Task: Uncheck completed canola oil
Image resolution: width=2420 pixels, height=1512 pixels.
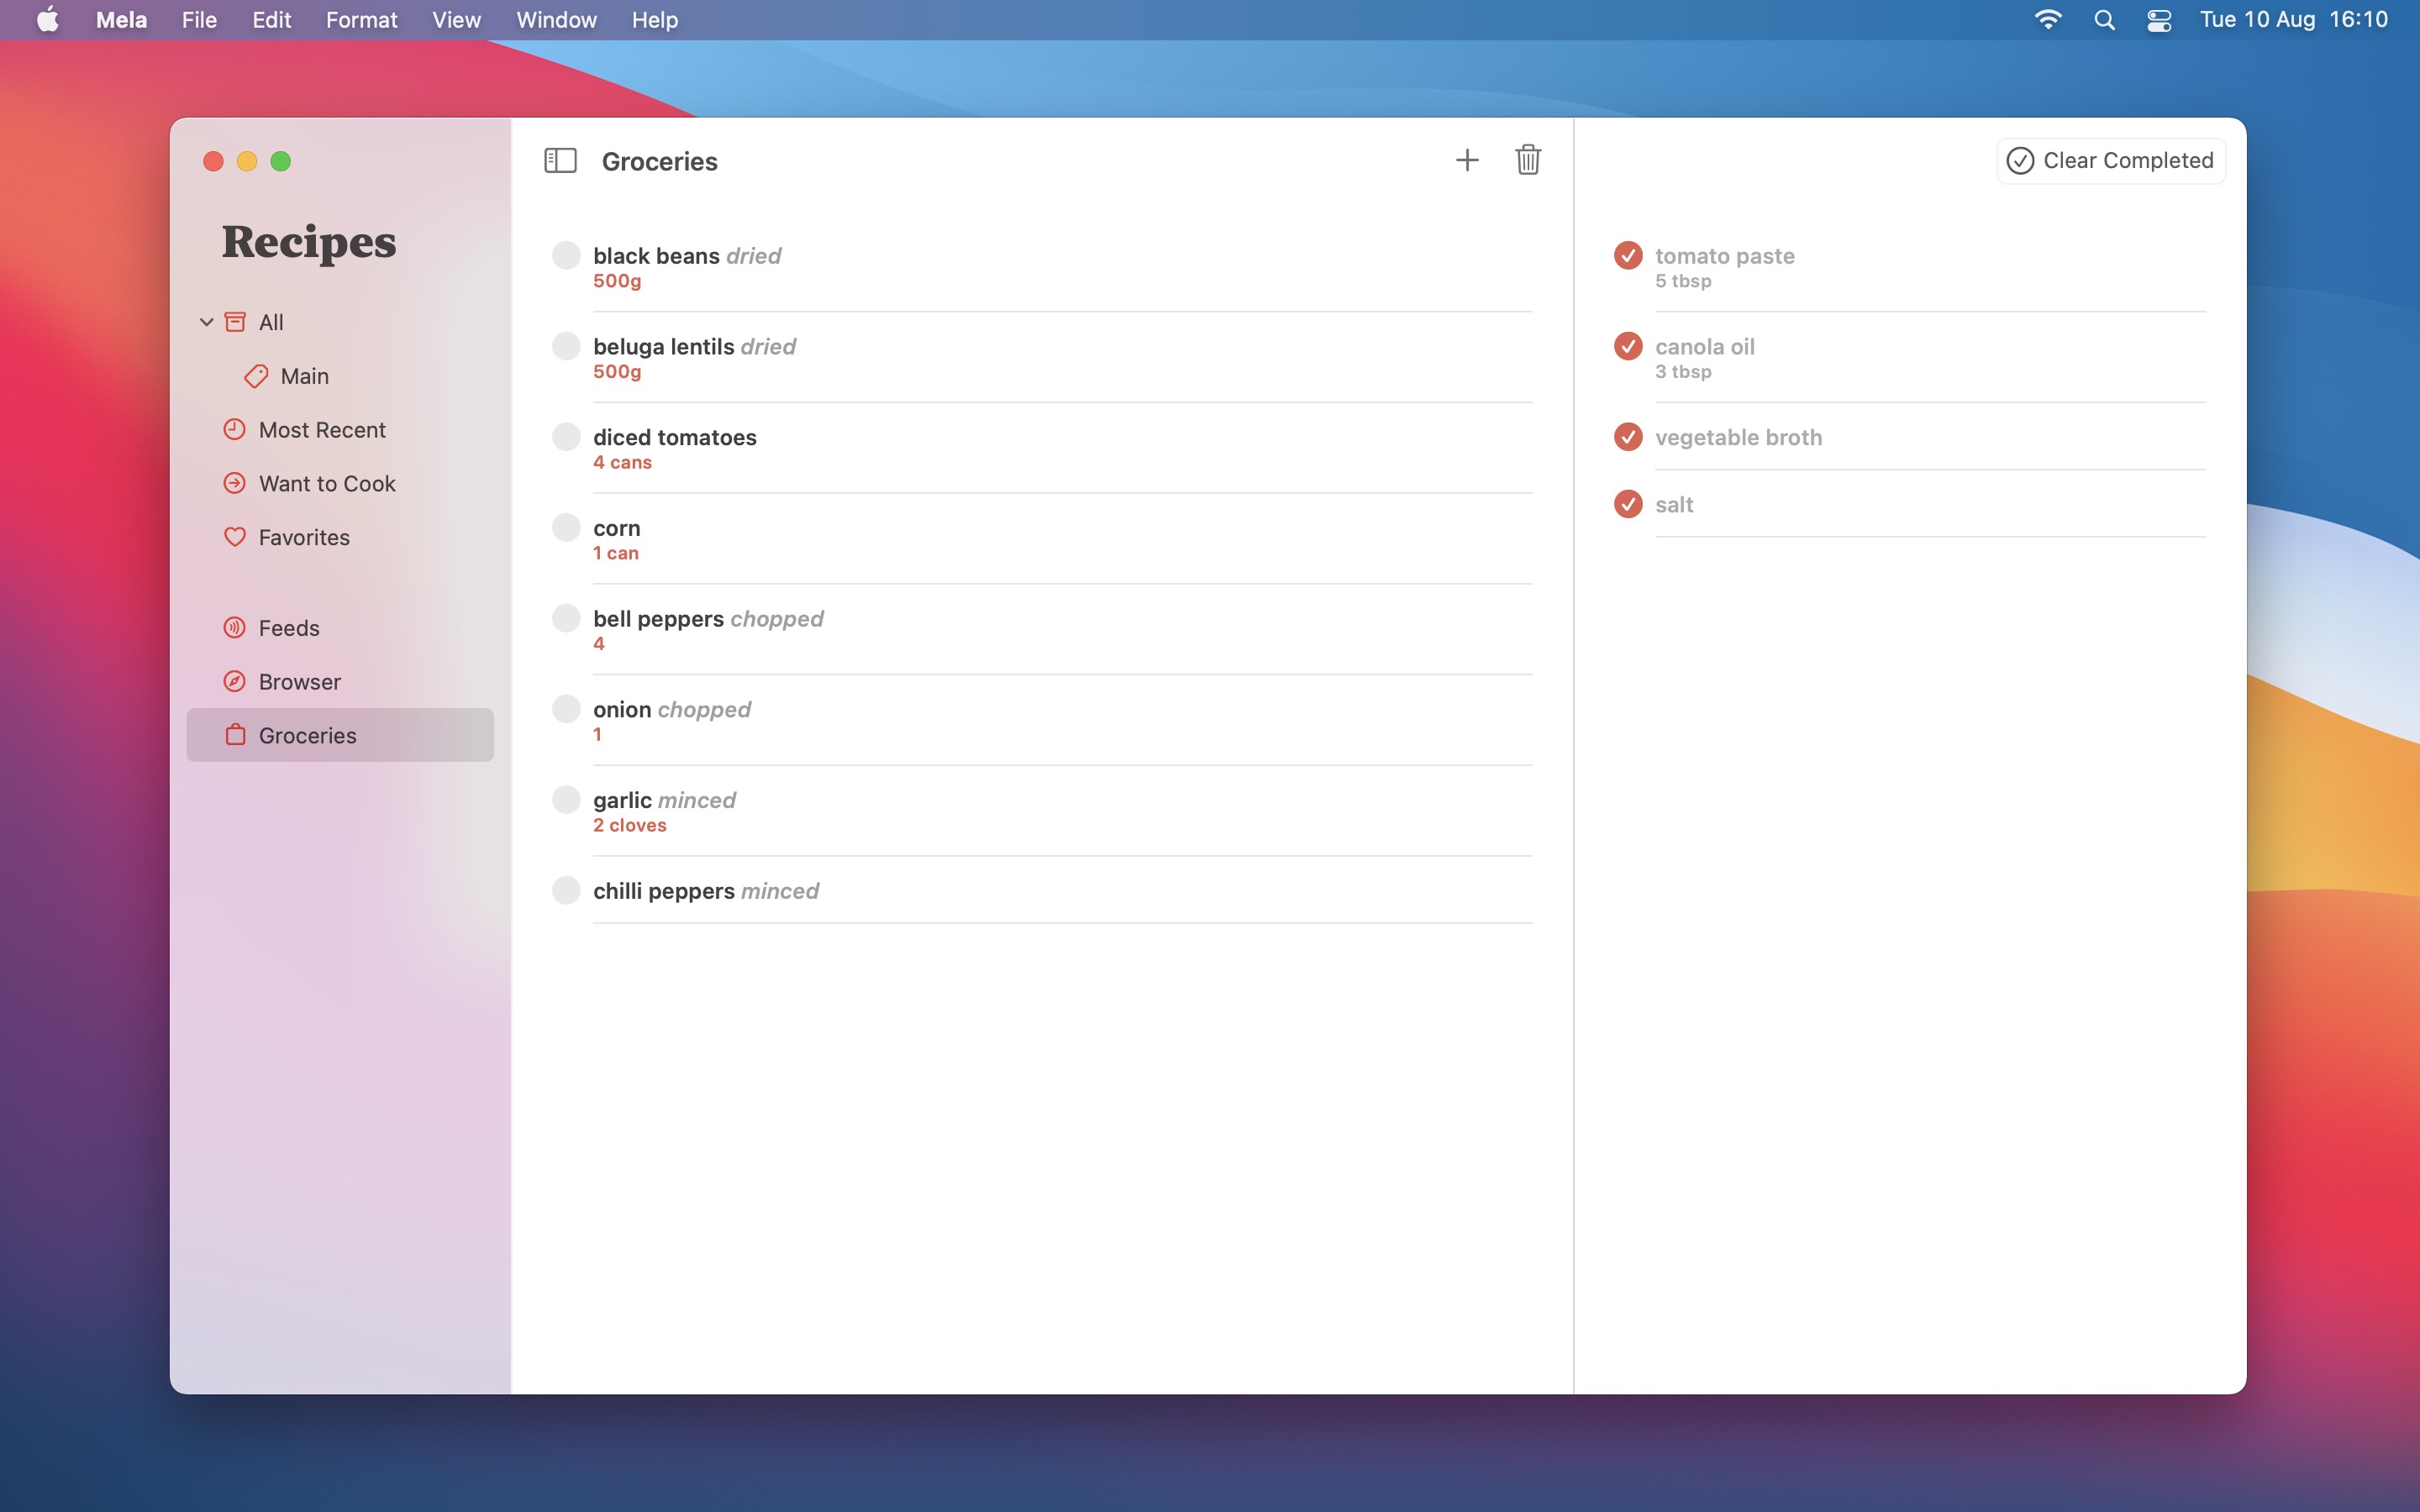Action: pyautogui.click(x=1628, y=346)
